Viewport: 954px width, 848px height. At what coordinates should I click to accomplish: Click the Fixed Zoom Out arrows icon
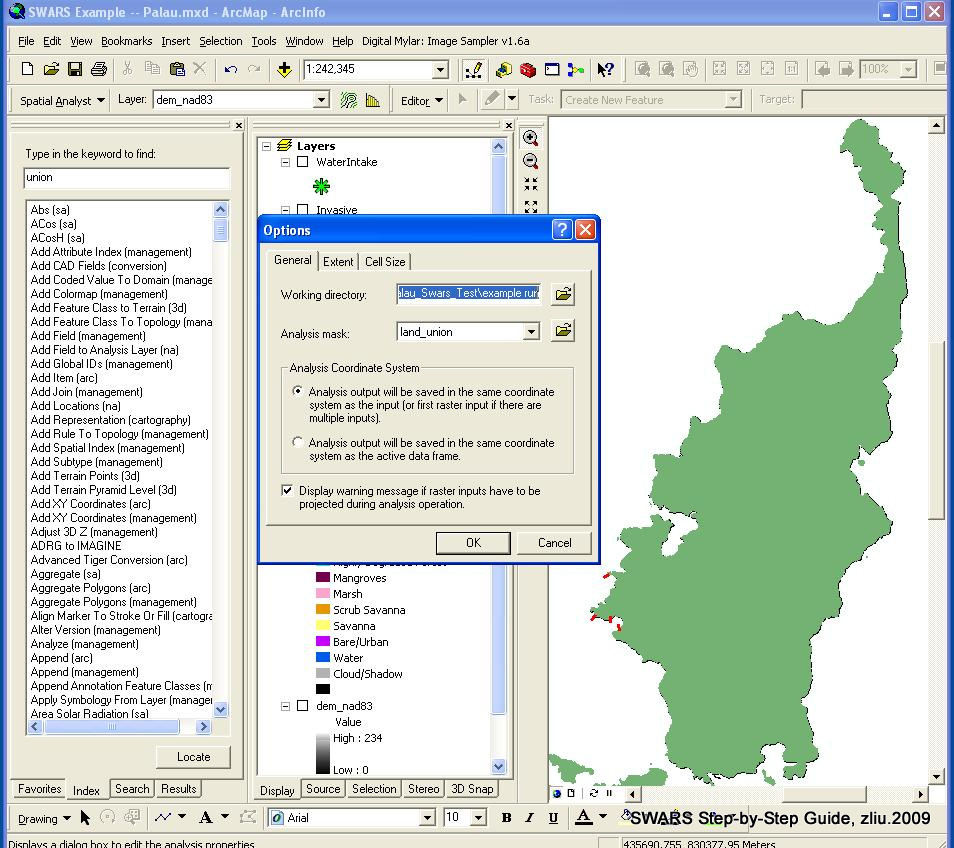531,207
